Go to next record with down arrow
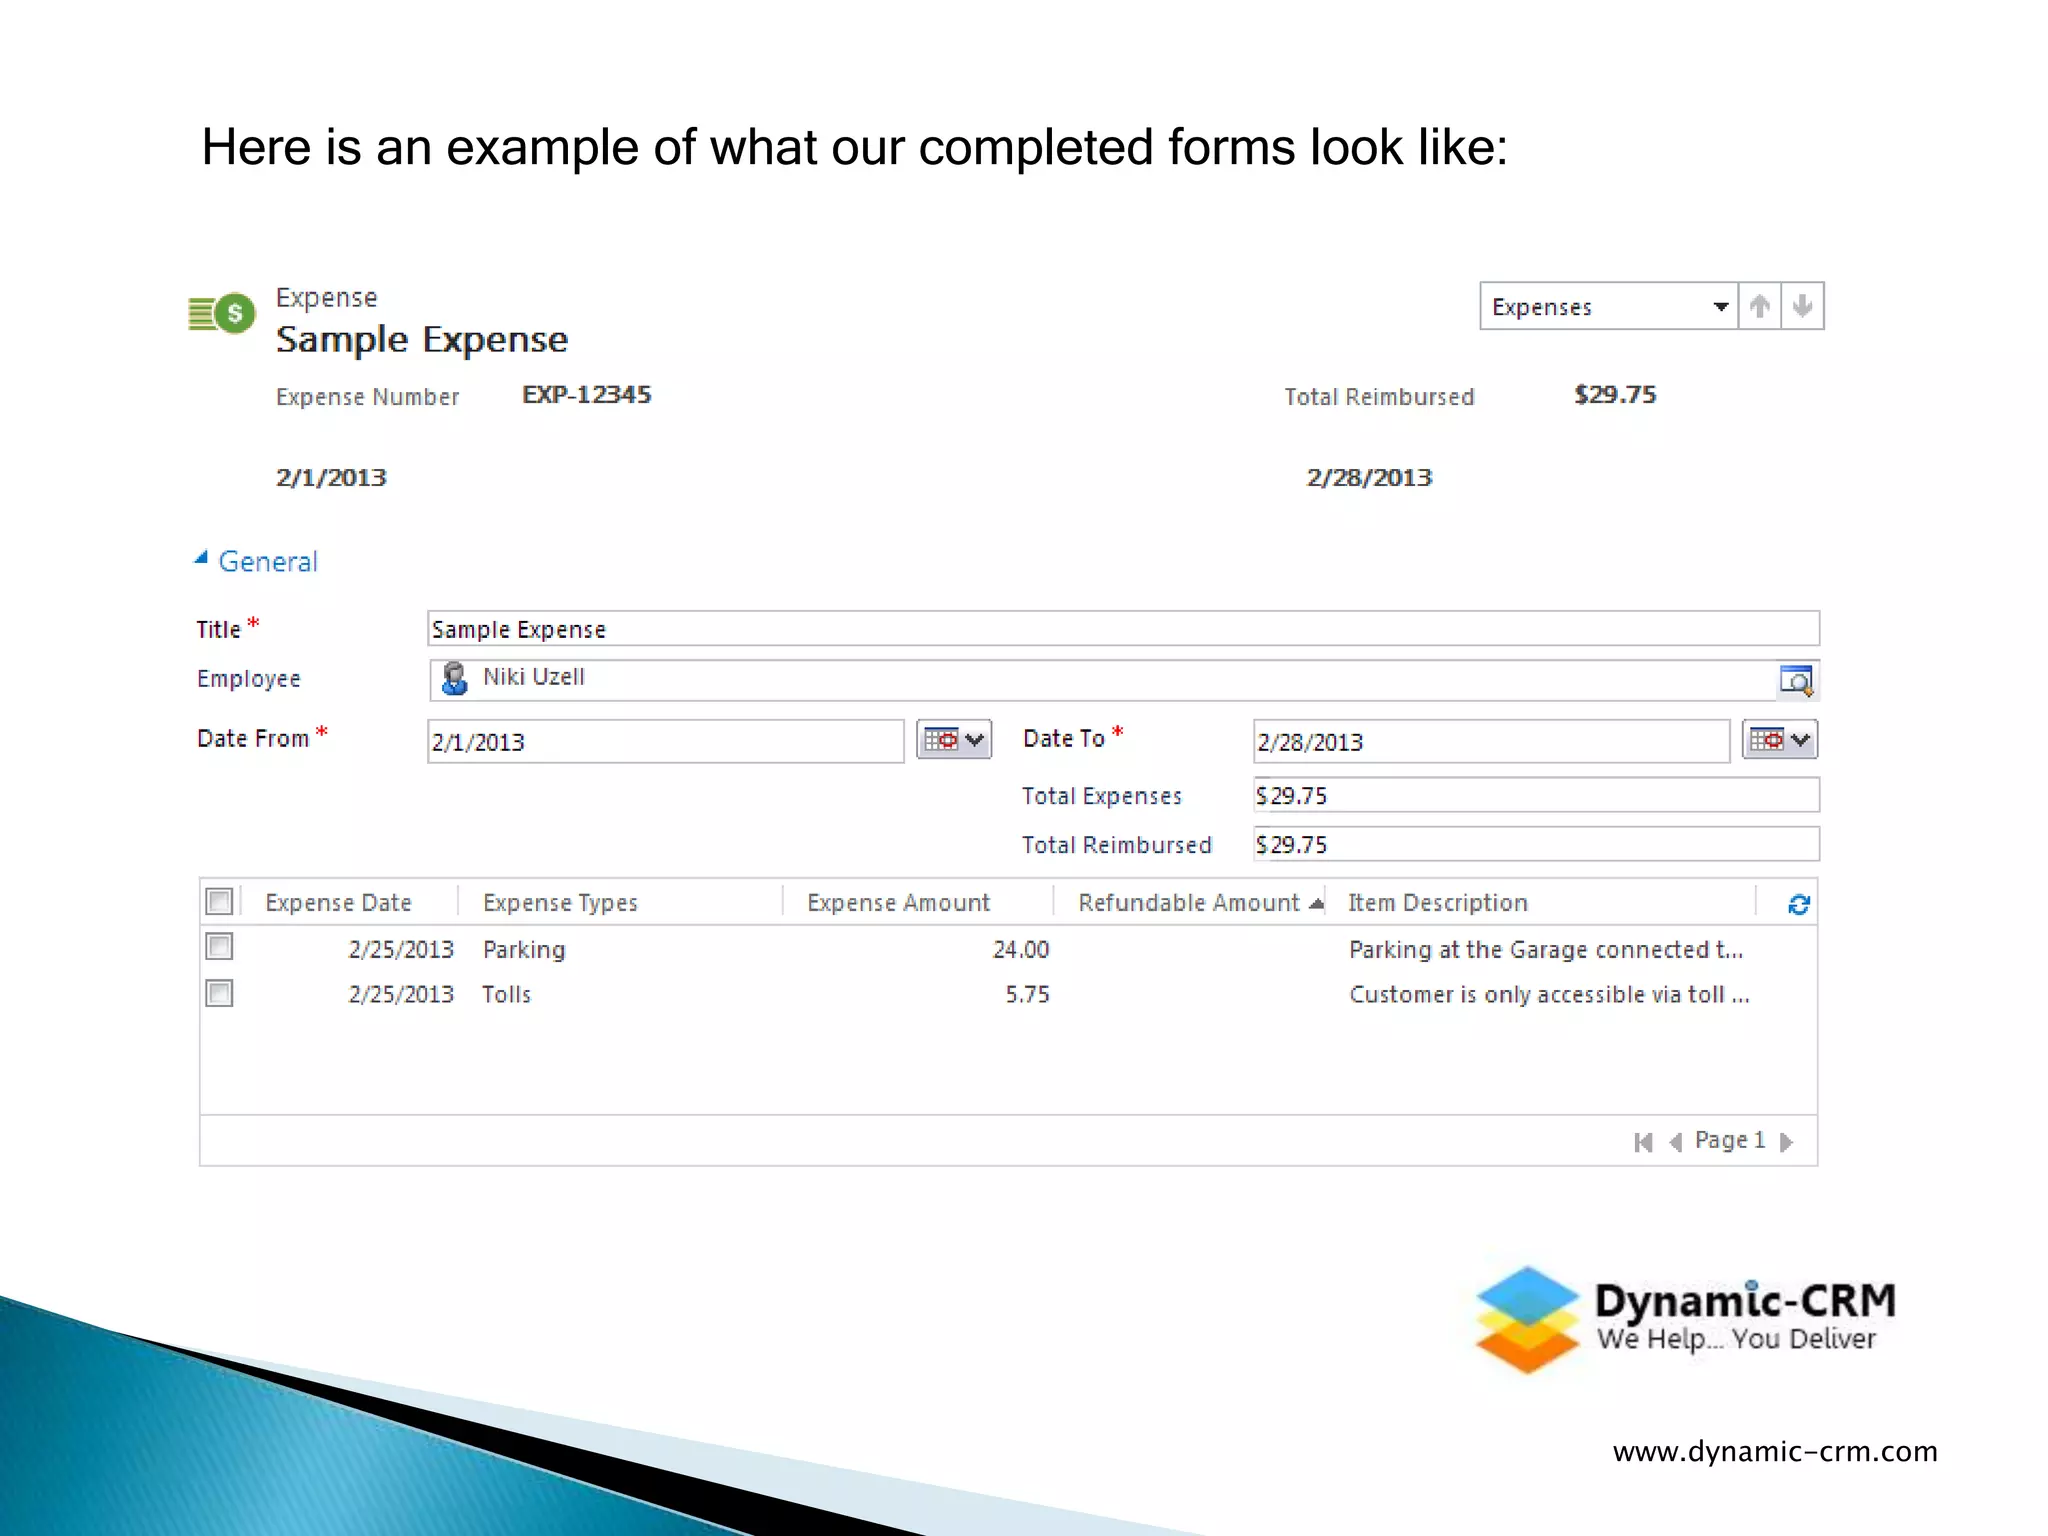Image resolution: width=2048 pixels, height=1536 pixels. coord(1803,306)
